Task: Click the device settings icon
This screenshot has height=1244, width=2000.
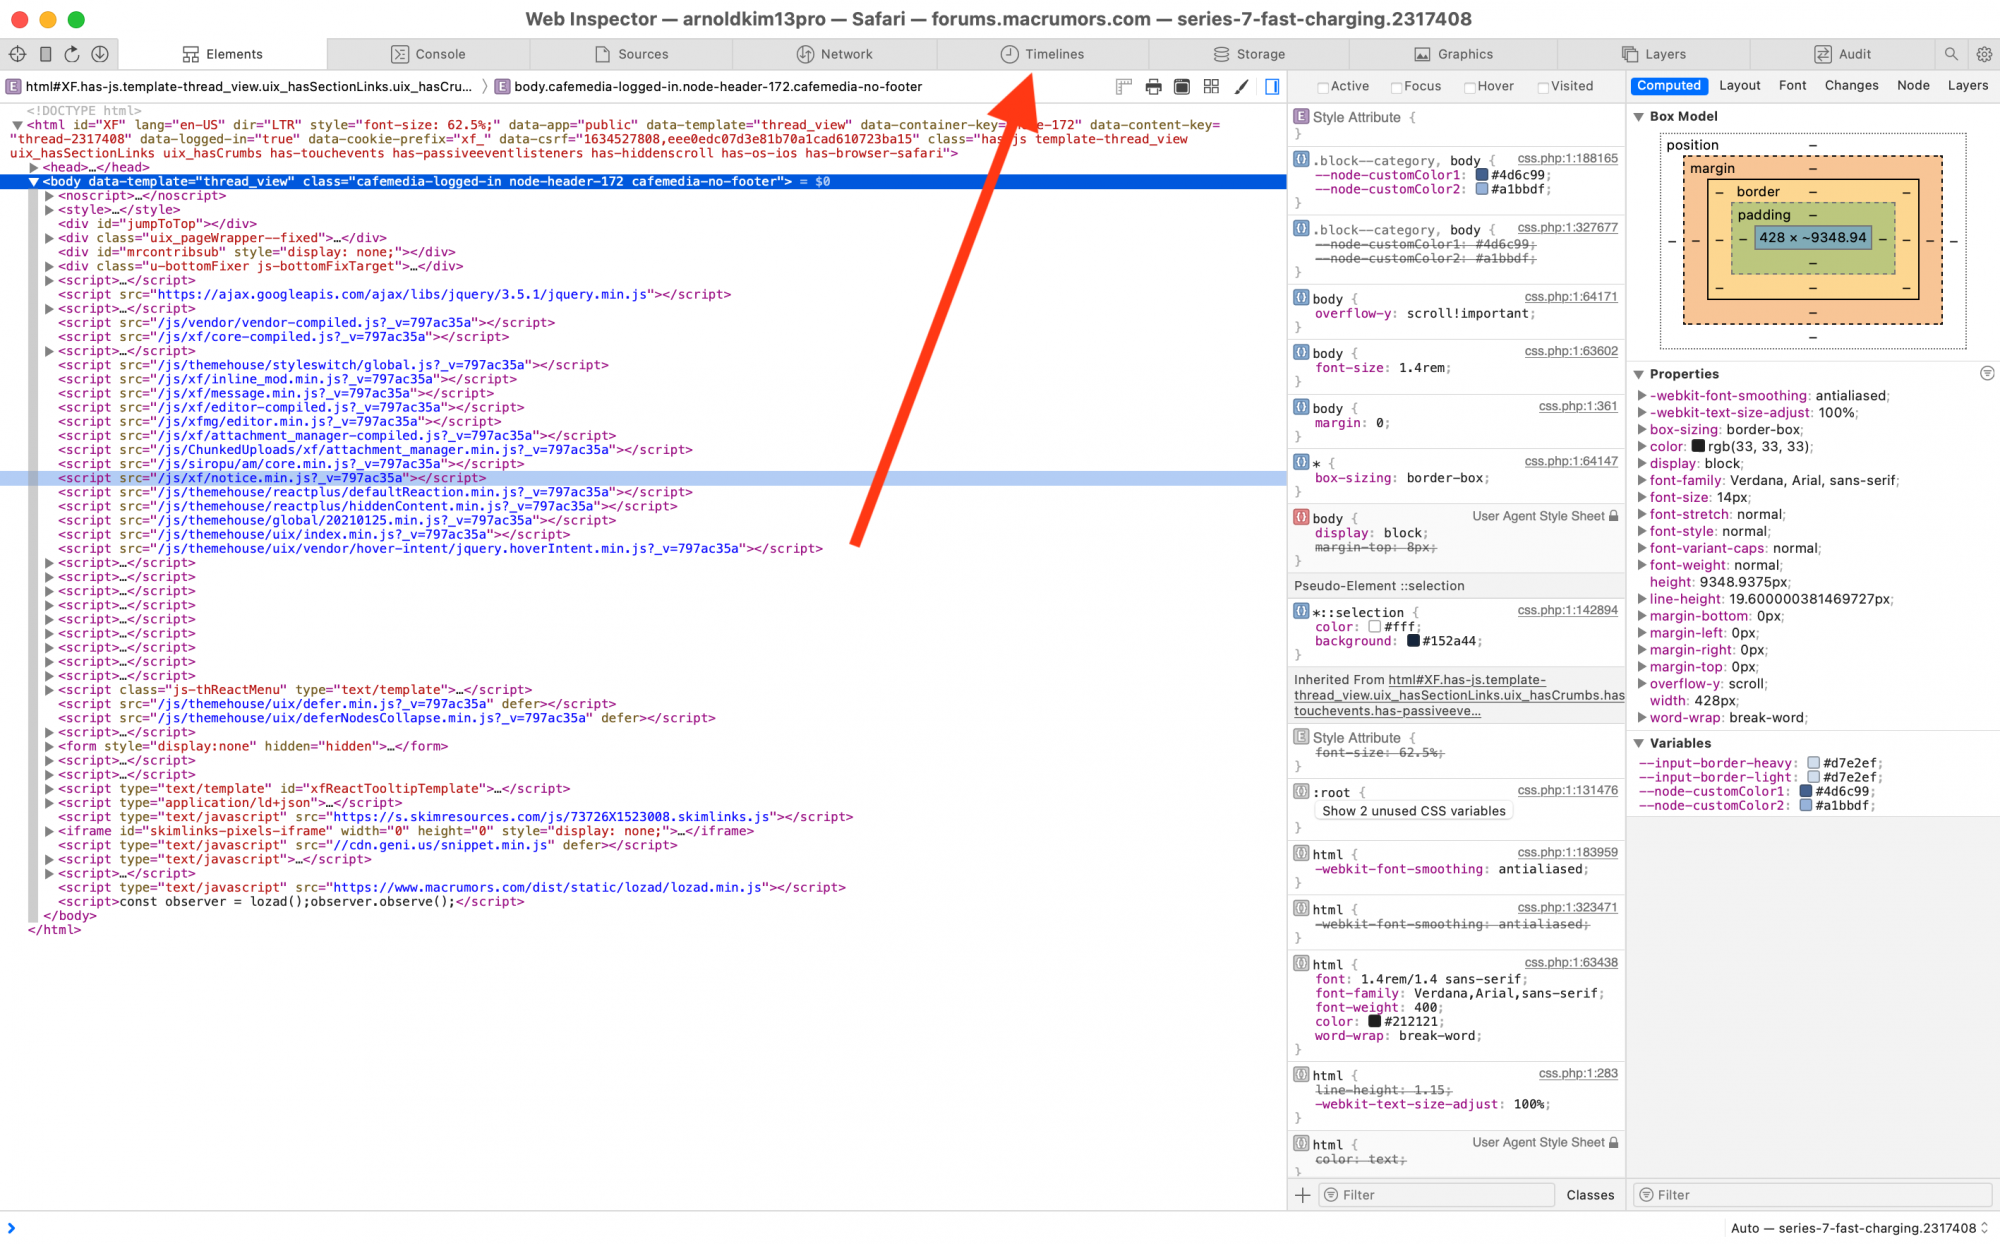Action: (45, 54)
